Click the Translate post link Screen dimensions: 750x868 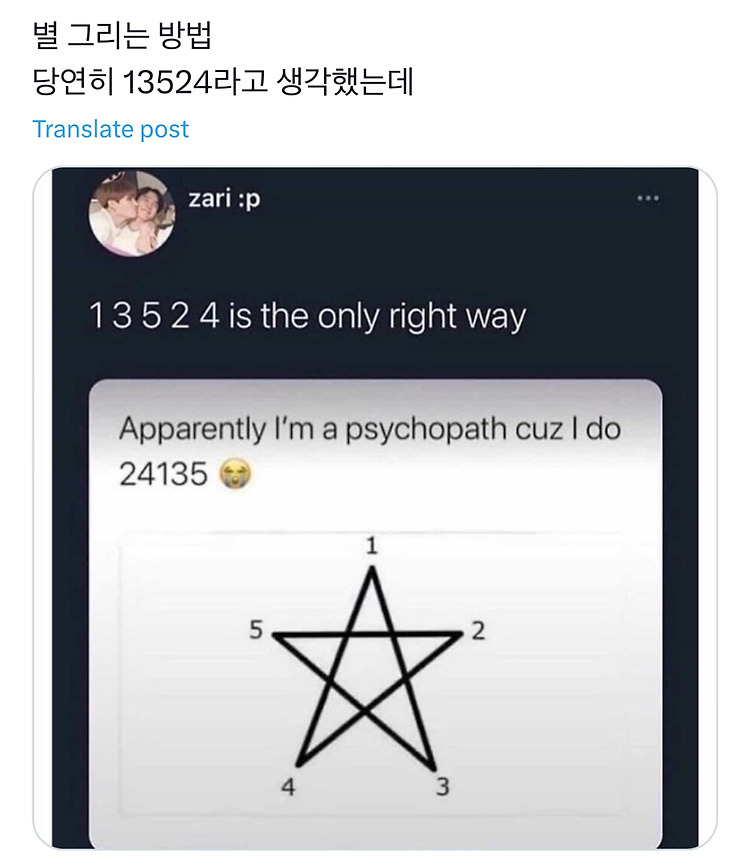[111, 129]
